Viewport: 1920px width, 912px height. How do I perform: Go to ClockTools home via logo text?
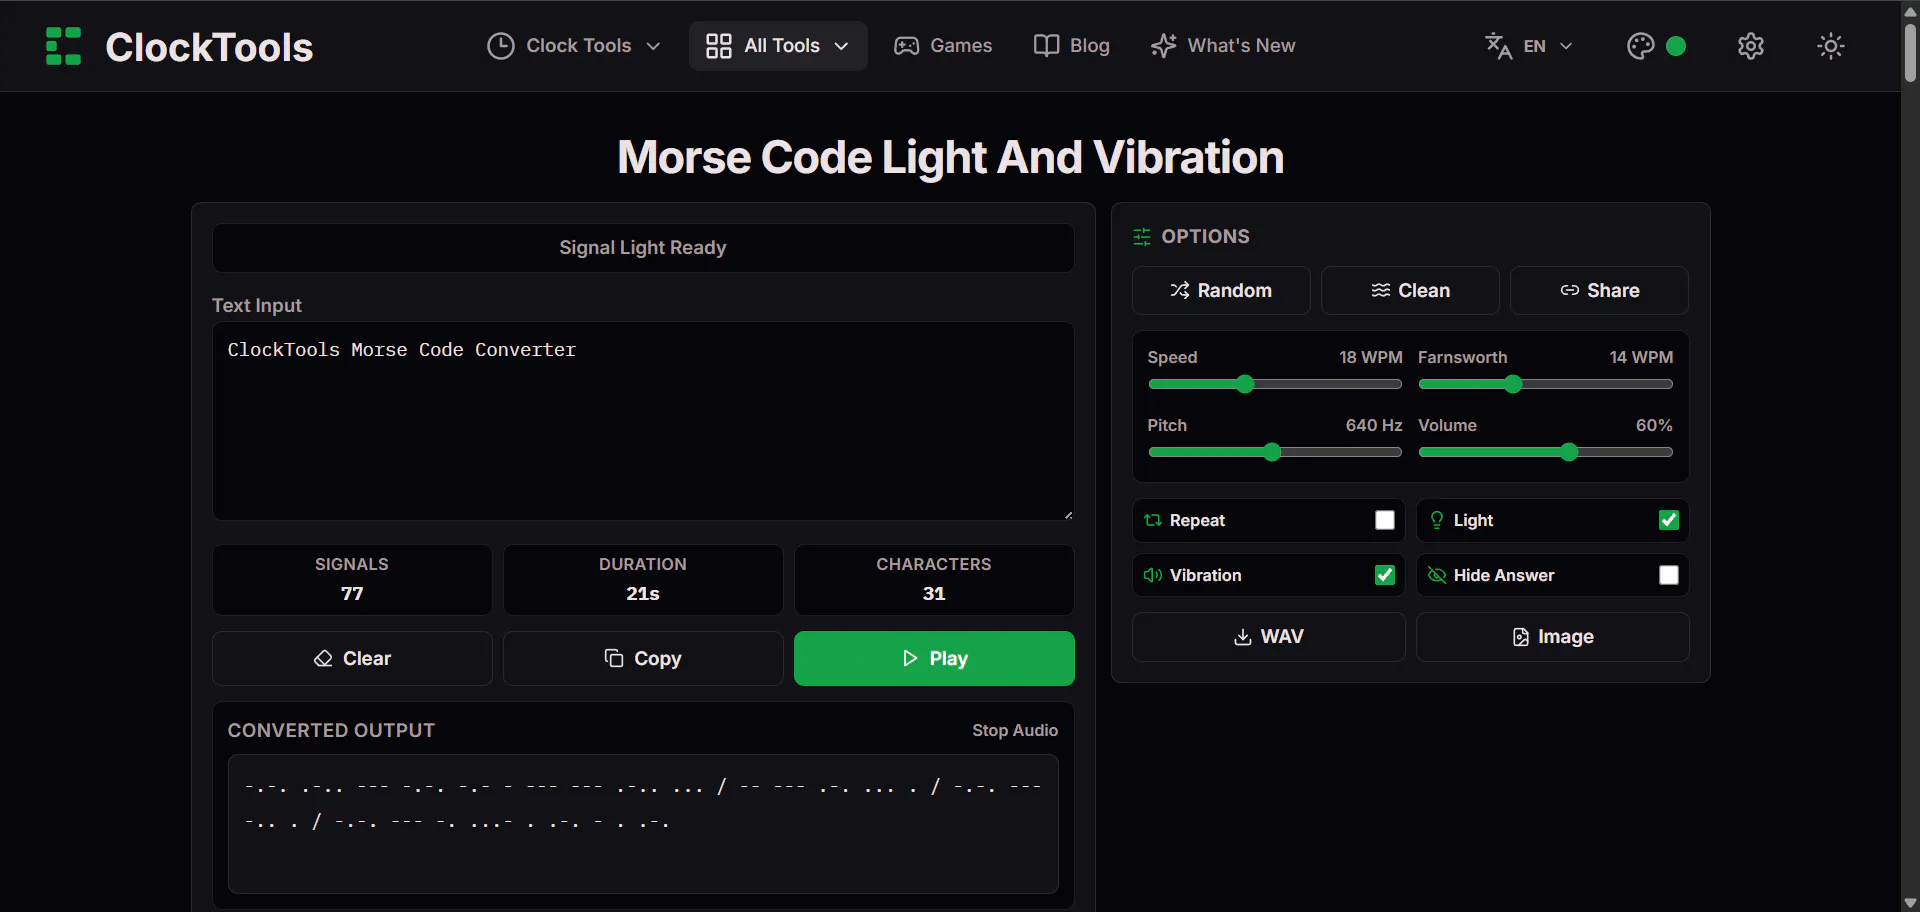209,47
